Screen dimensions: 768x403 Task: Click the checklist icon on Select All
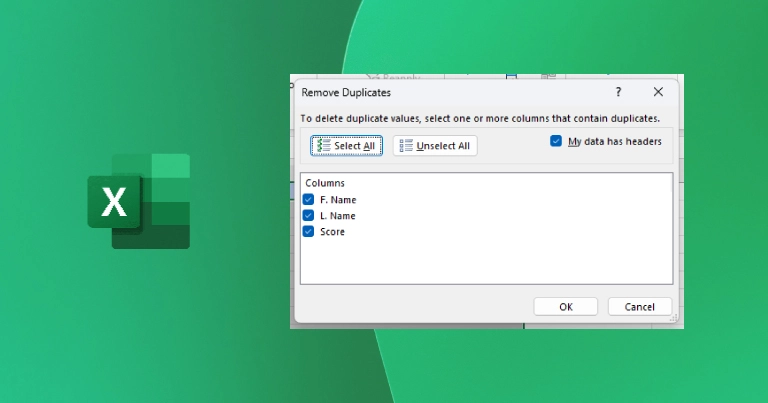pos(322,146)
